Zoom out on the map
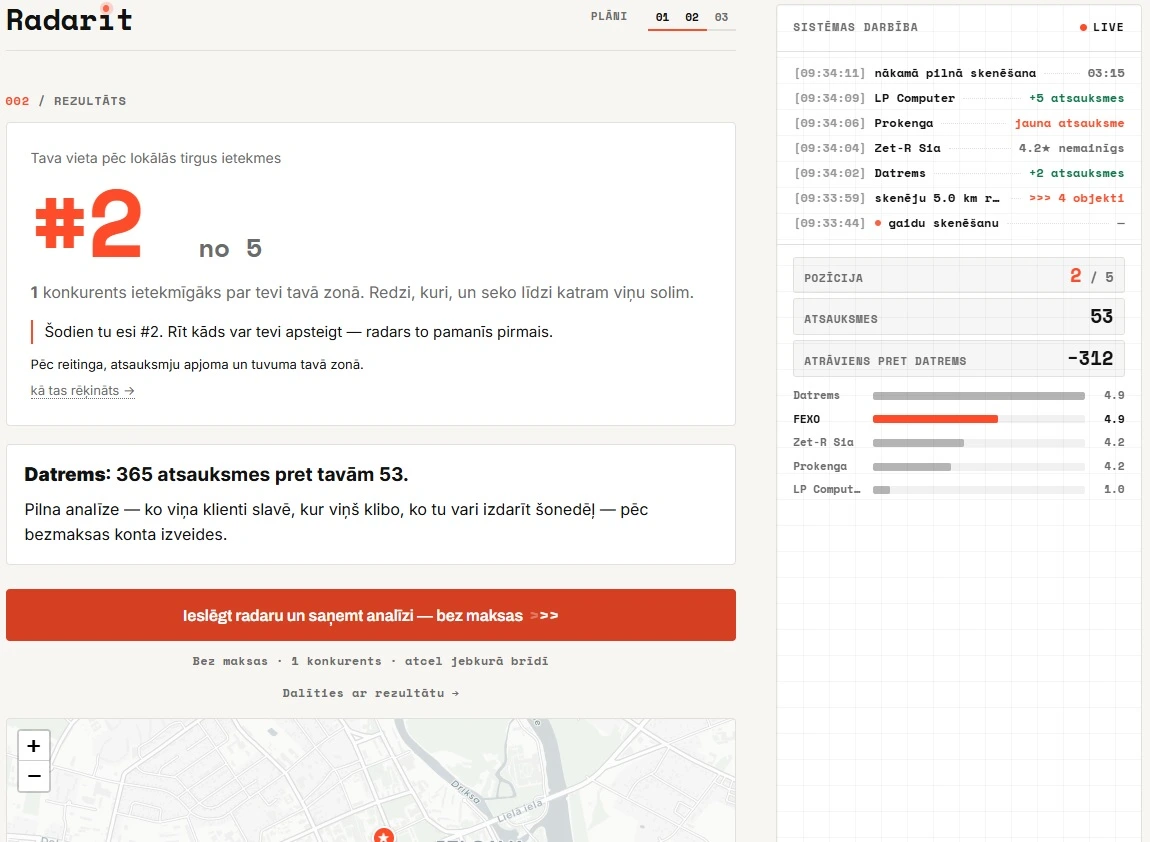The image size is (1150, 842). coord(34,776)
